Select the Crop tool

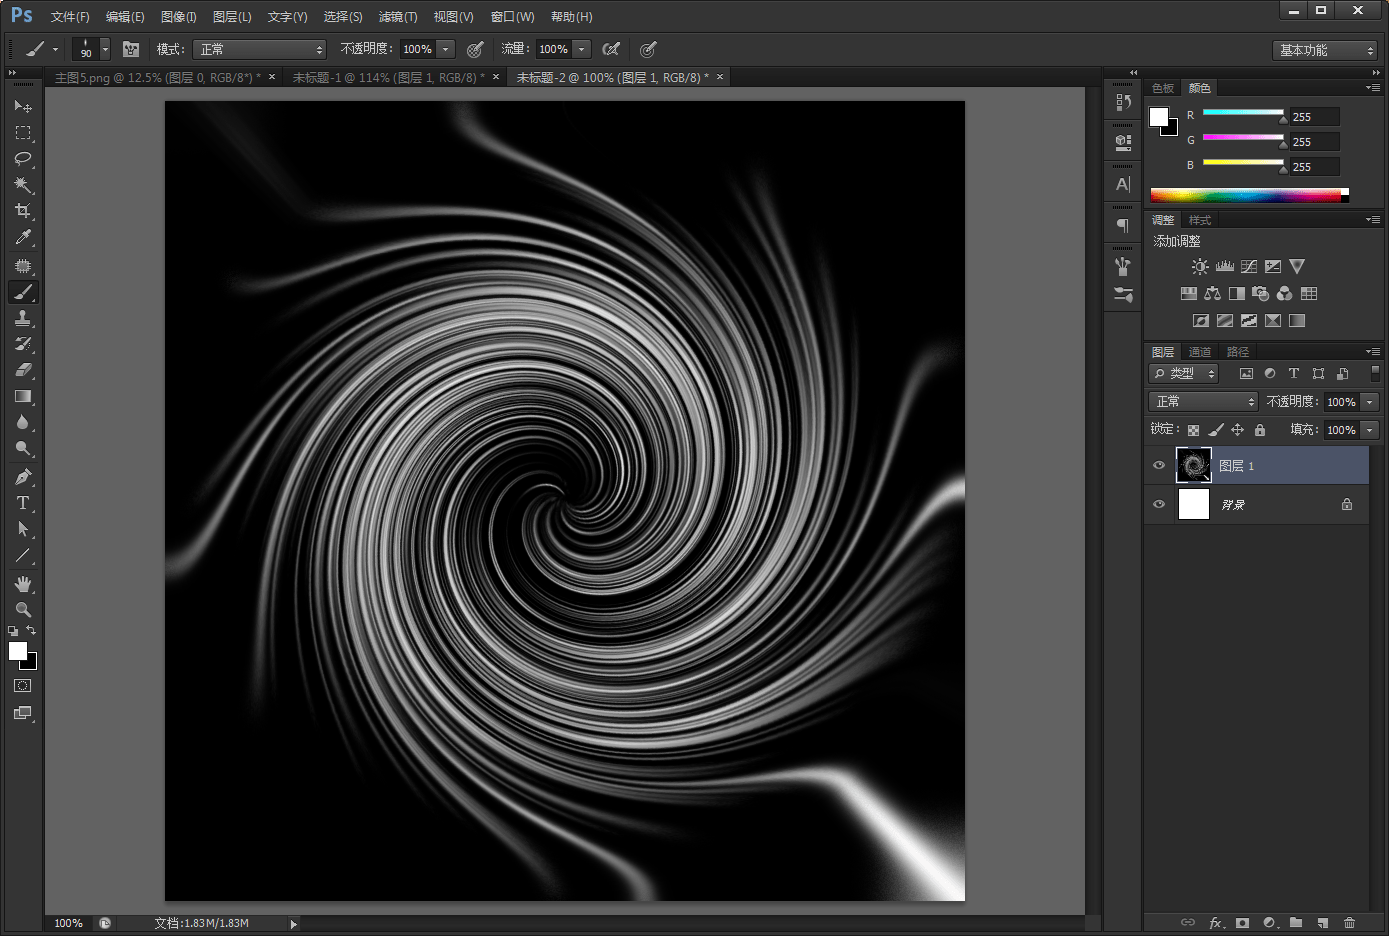(23, 211)
